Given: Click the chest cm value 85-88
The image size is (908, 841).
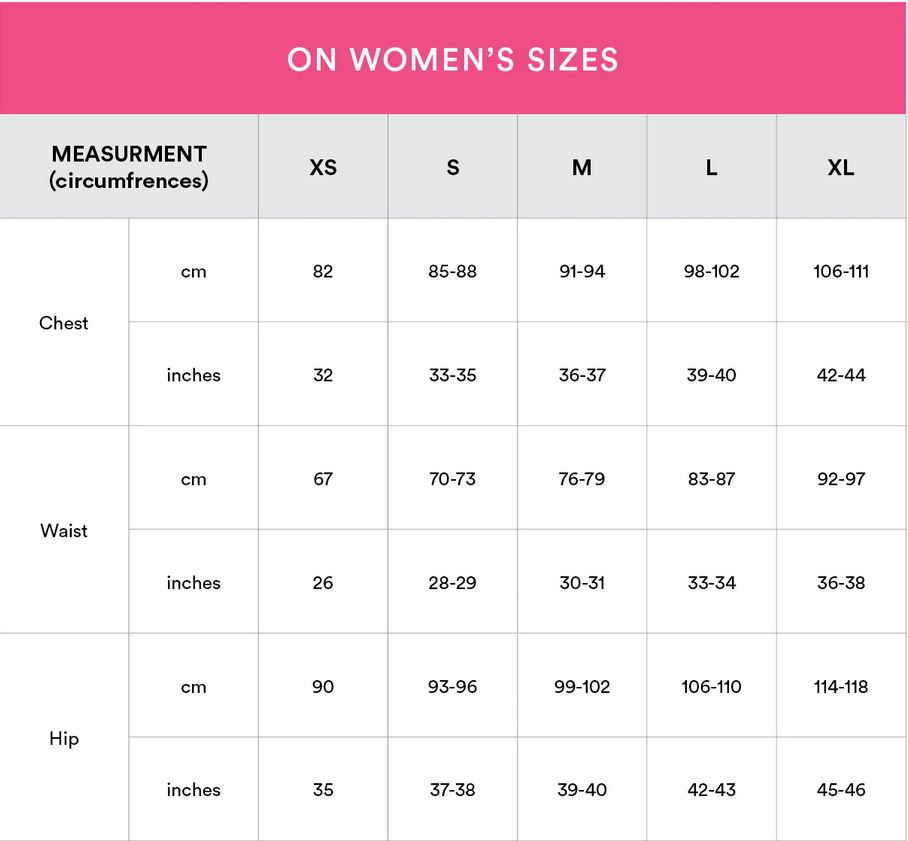Looking at the screenshot, I should [x=453, y=271].
